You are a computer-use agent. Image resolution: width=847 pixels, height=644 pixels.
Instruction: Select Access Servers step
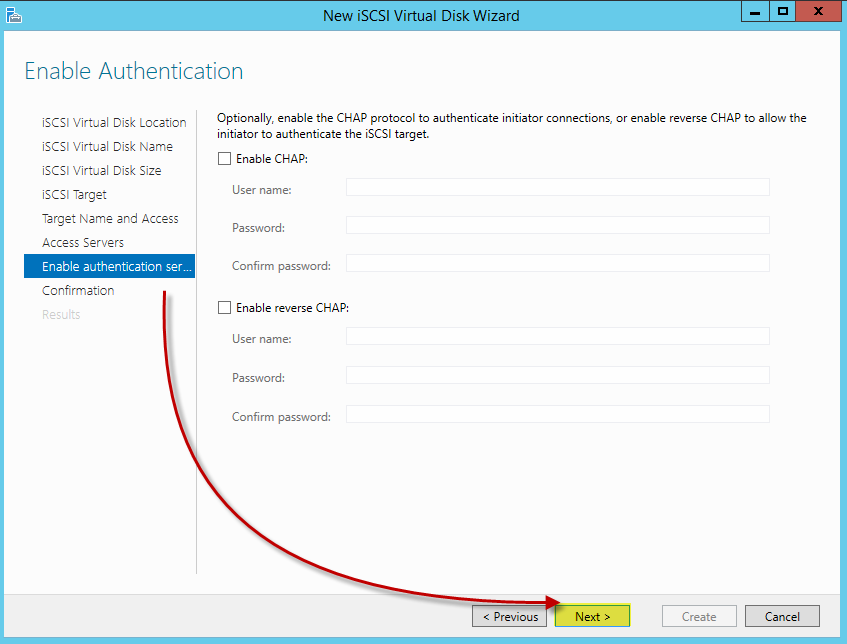click(83, 243)
